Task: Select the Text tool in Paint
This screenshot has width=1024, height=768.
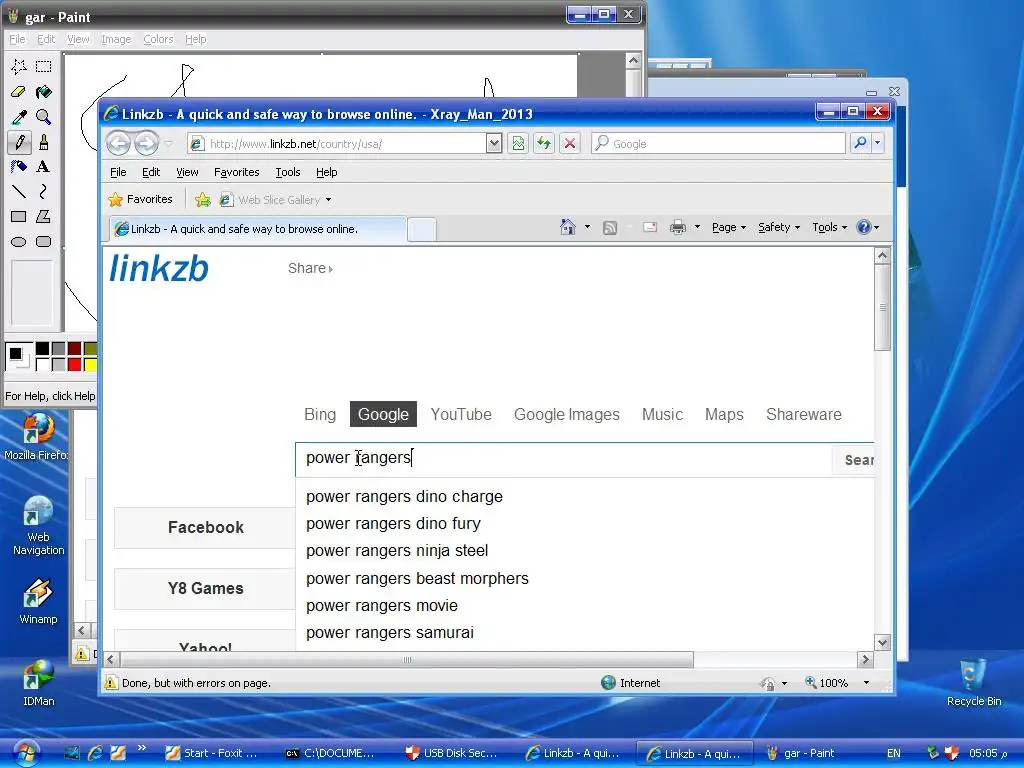Action: (43, 167)
